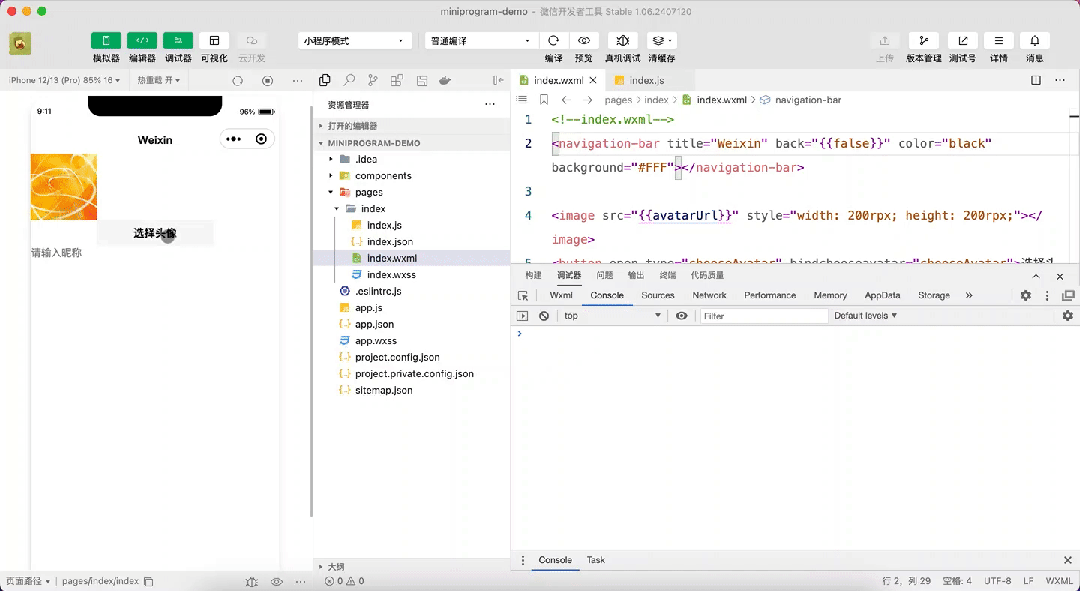Switch to the Task drawer tab
Screen dimensions: 1080x591
tap(596, 560)
